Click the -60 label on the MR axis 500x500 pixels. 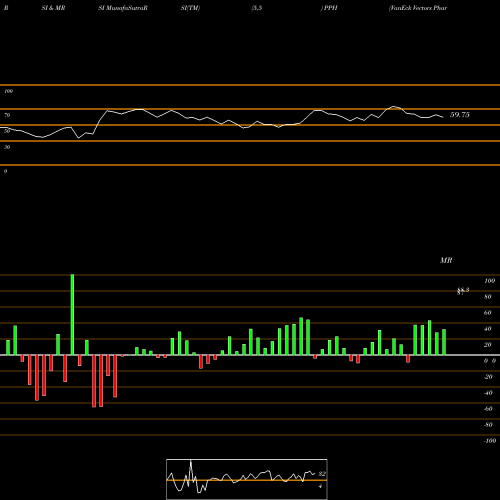(488, 409)
